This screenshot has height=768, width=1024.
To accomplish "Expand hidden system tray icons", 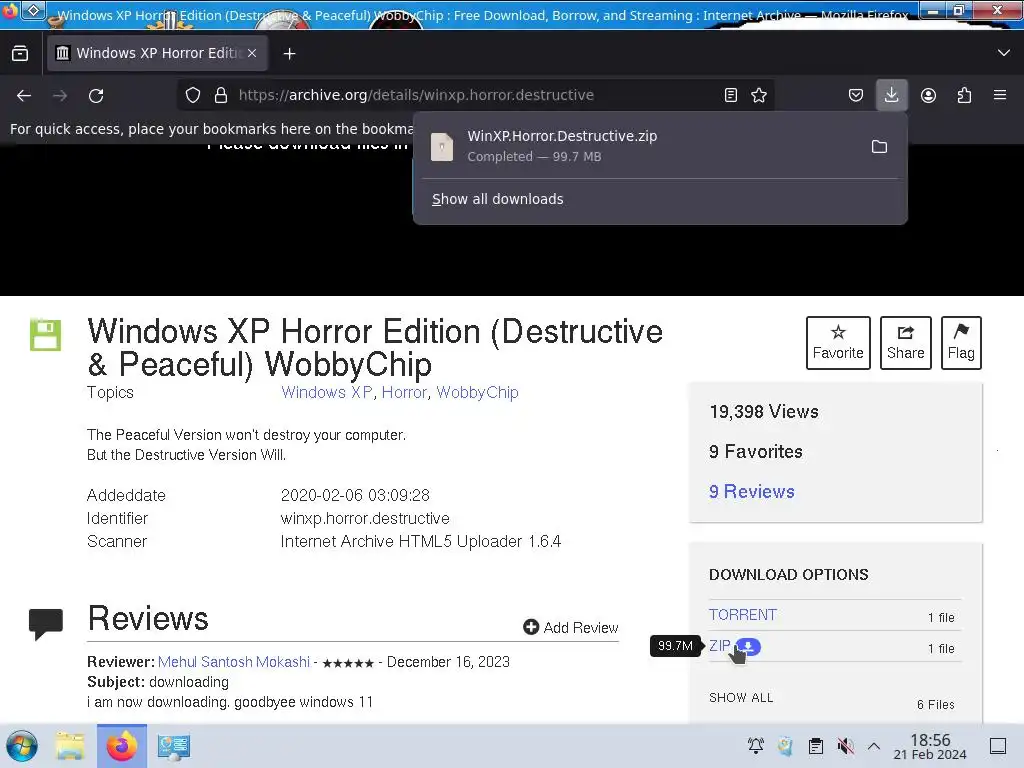I will (x=874, y=746).
